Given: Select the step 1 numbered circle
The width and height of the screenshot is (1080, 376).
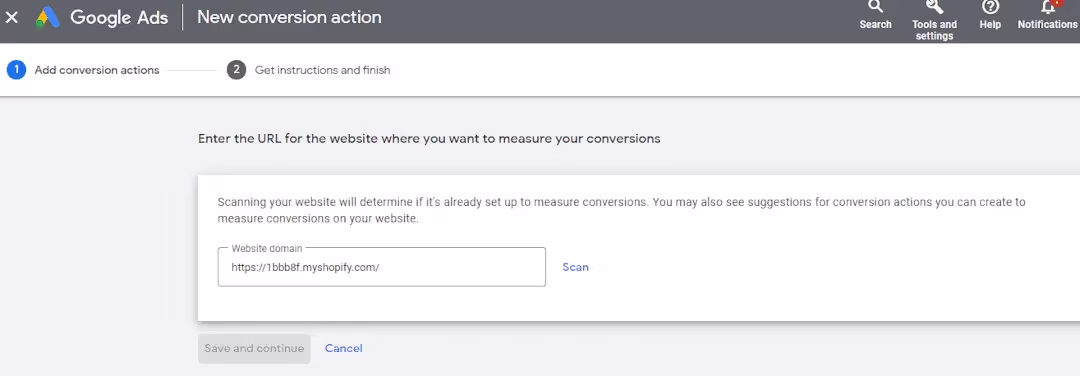Looking at the screenshot, I should pyautogui.click(x=17, y=70).
